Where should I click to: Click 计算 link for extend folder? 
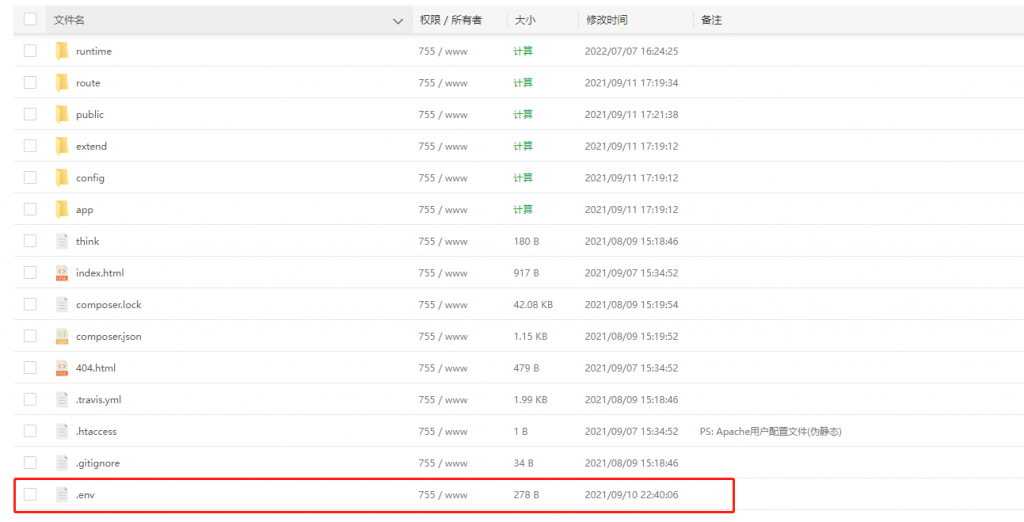click(523, 146)
